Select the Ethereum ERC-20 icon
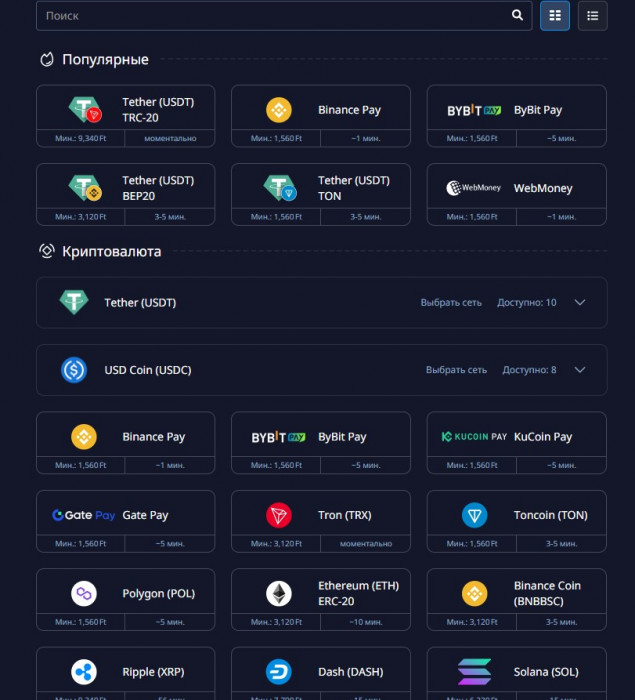 (279, 593)
